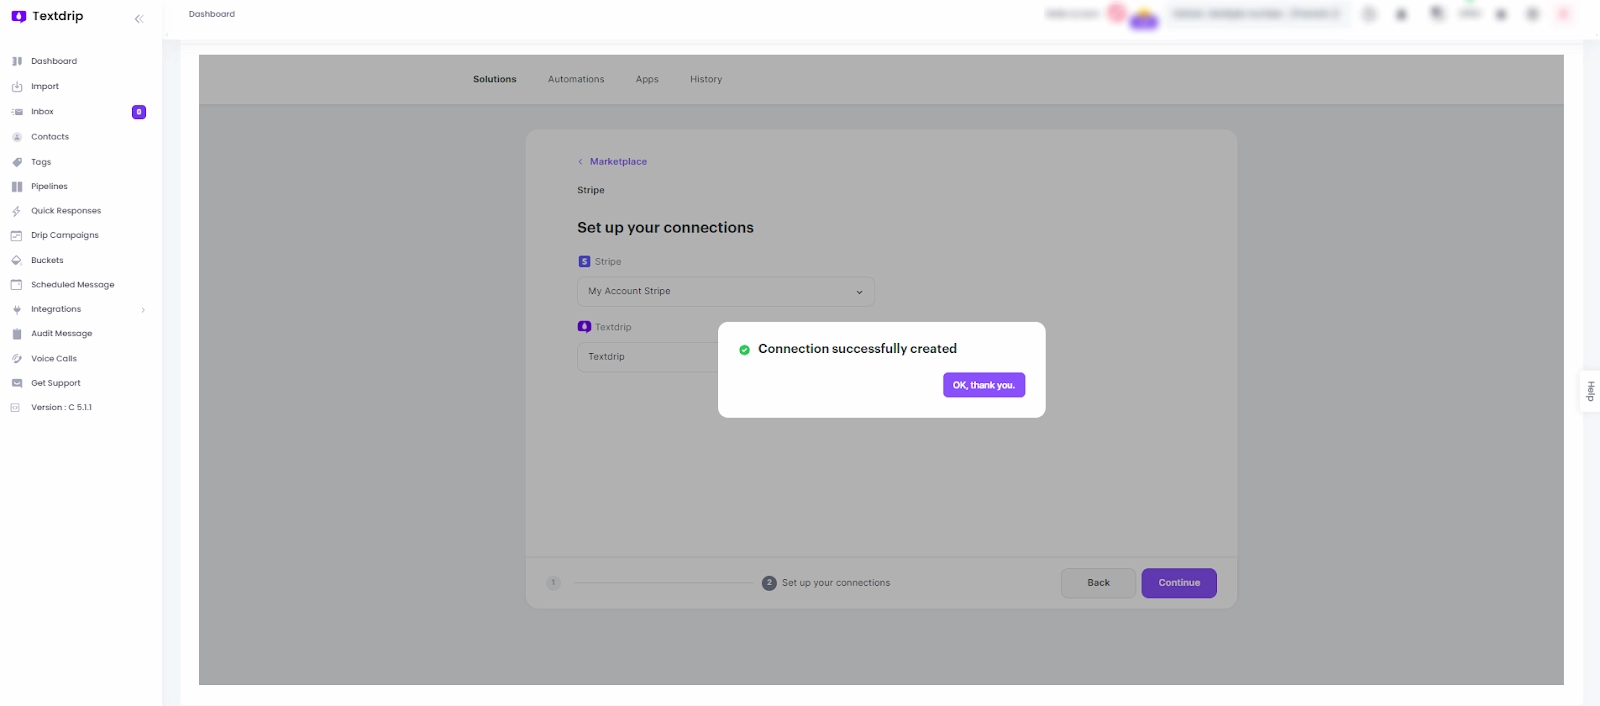1600x706 pixels.
Task: Open Quick Responses
Action: (66, 211)
